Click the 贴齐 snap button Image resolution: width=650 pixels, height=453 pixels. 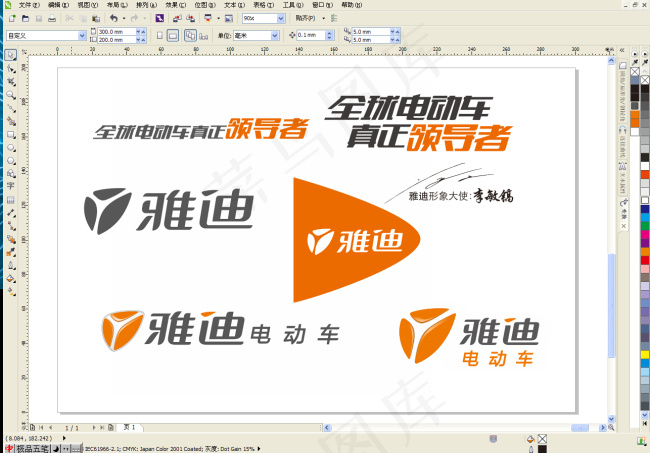tap(306, 18)
